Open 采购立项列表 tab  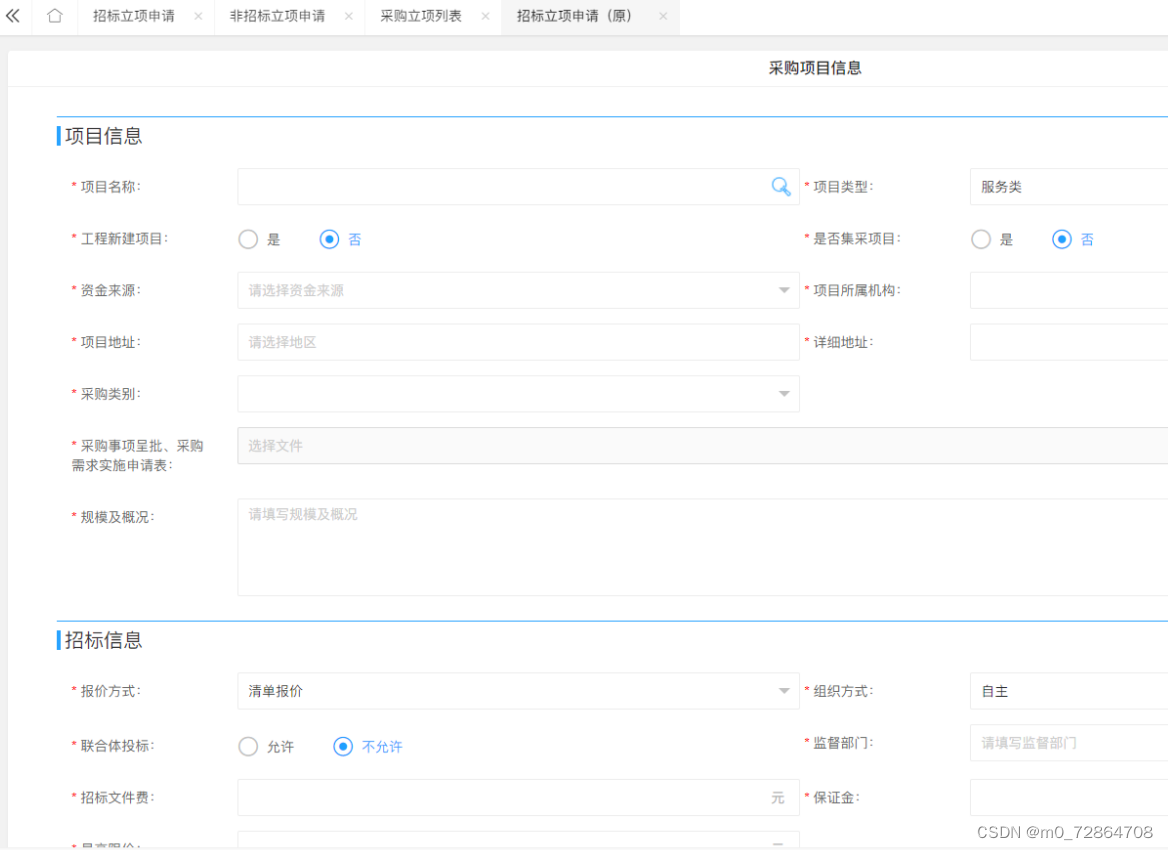pos(421,16)
